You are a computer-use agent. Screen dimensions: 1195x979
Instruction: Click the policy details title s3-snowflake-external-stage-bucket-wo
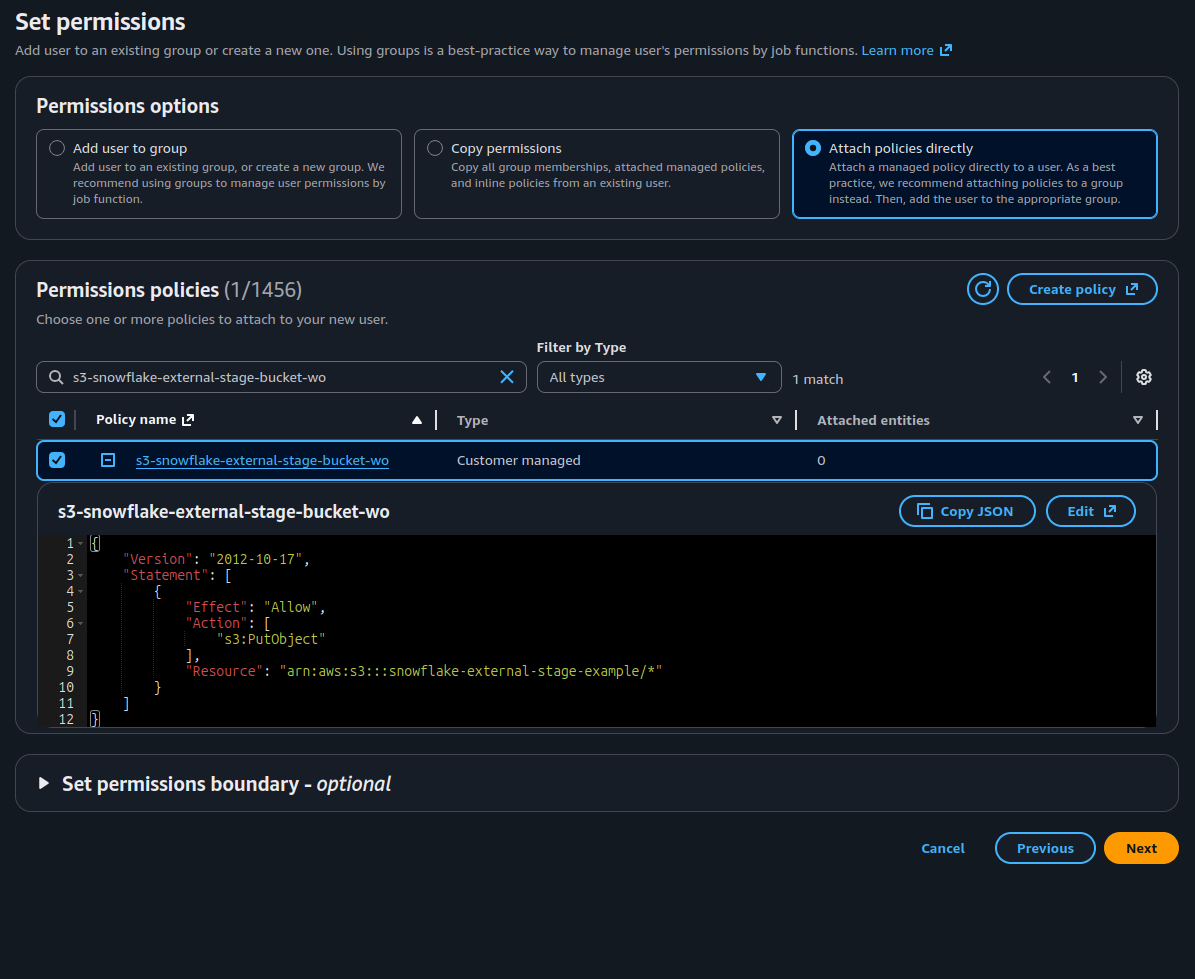223,511
